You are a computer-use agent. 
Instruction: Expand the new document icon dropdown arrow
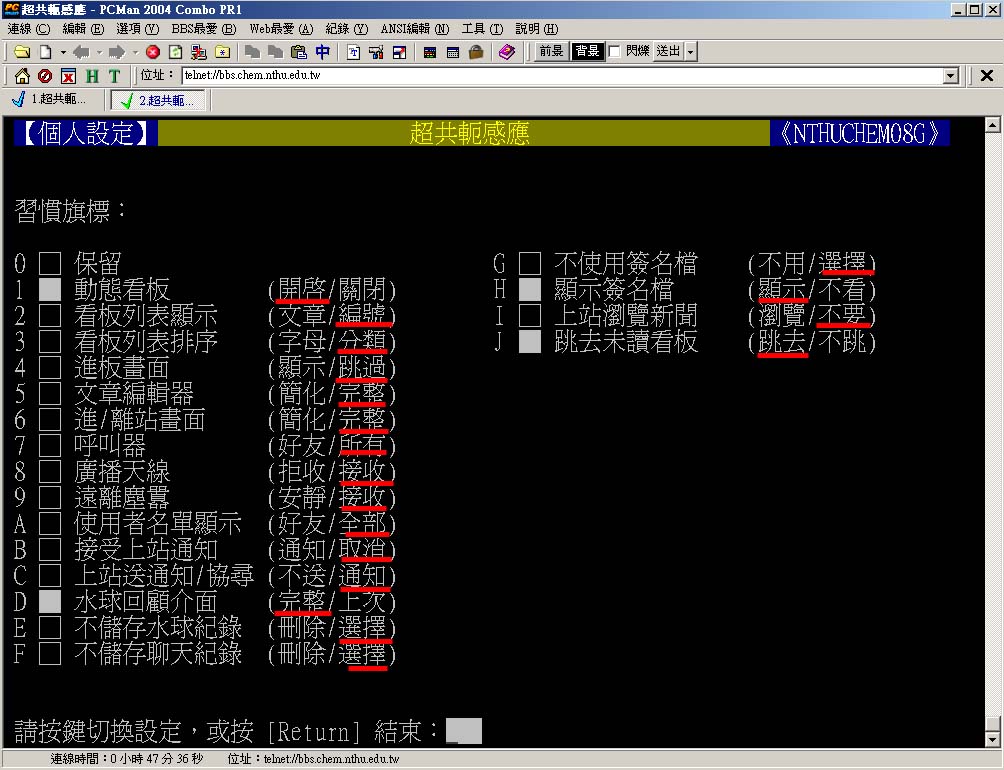click(x=62, y=52)
